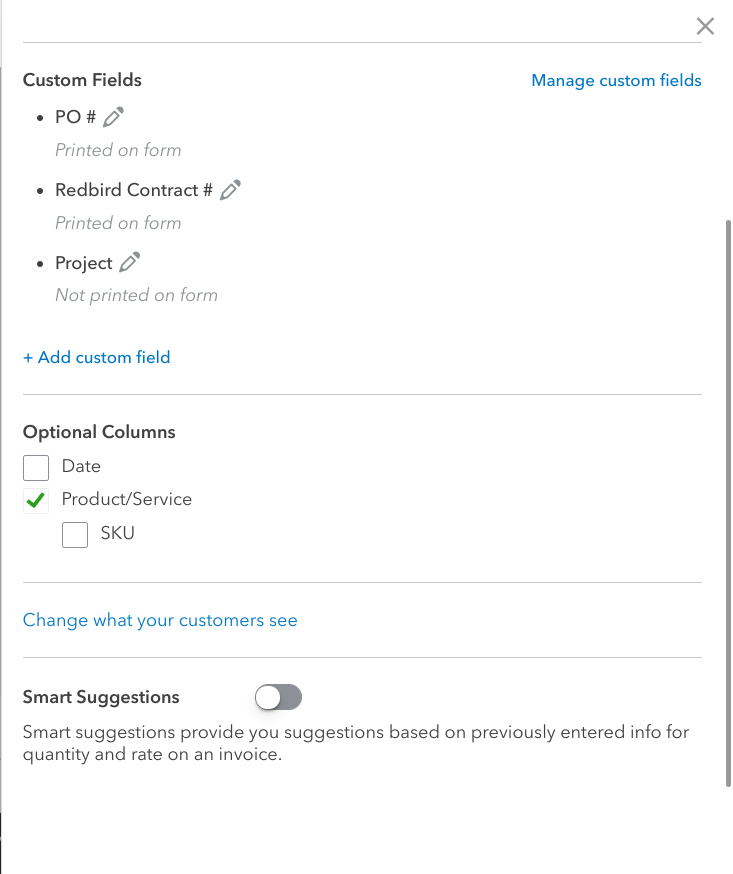Enable the Date column checkbox
This screenshot has height=874, width=733.
[x=36, y=467]
